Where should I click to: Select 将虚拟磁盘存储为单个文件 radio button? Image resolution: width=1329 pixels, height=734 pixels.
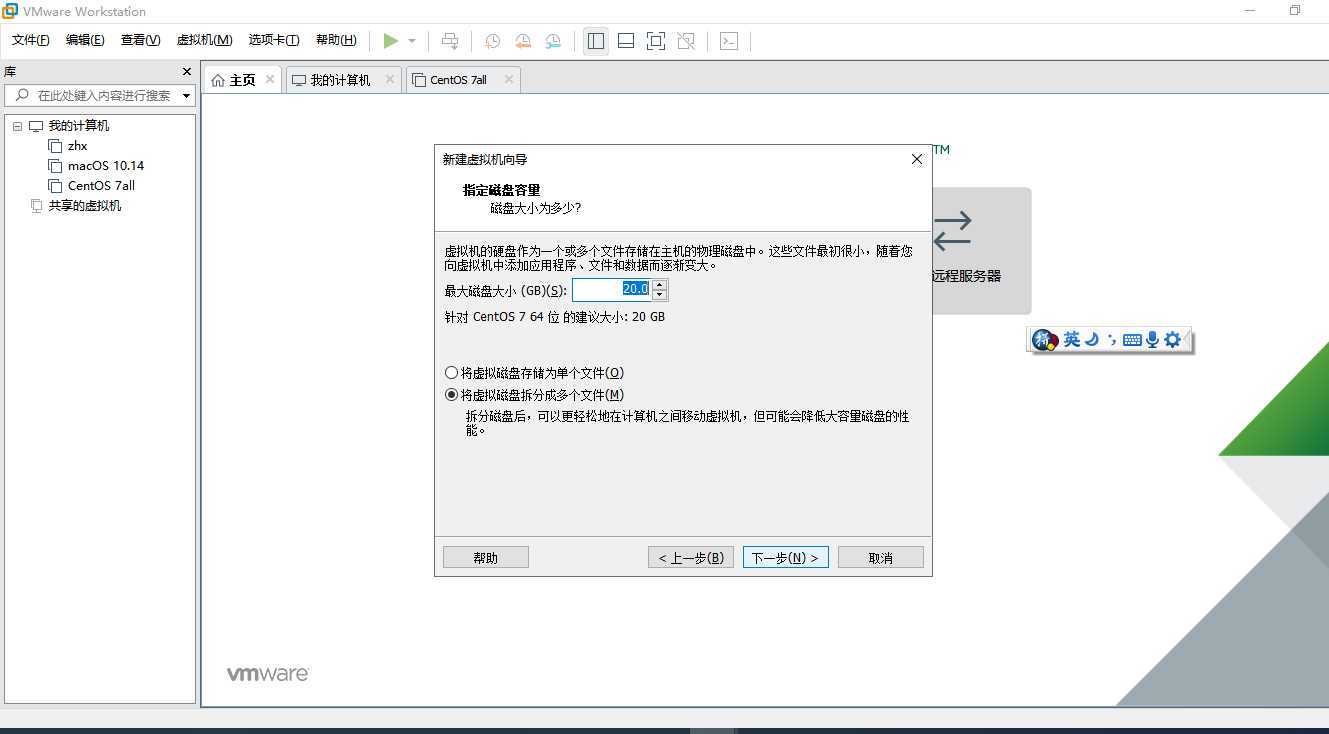451,373
